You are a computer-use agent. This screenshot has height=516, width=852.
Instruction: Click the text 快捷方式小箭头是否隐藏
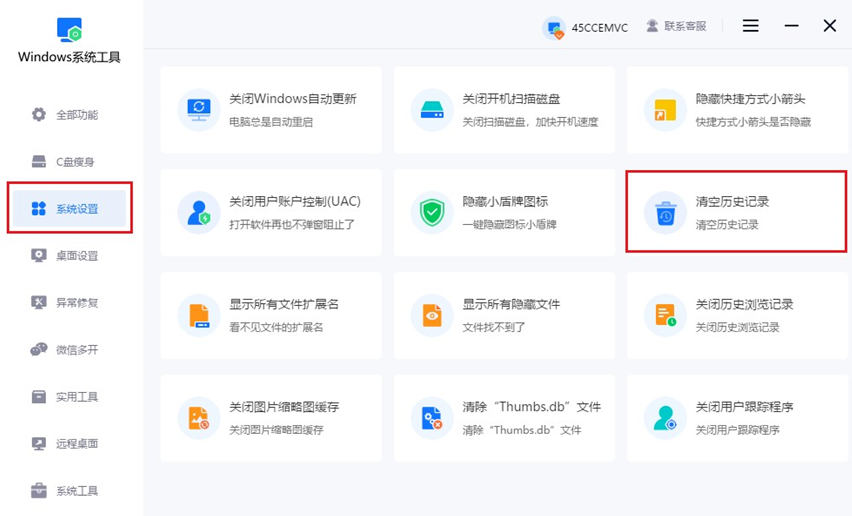click(753, 122)
